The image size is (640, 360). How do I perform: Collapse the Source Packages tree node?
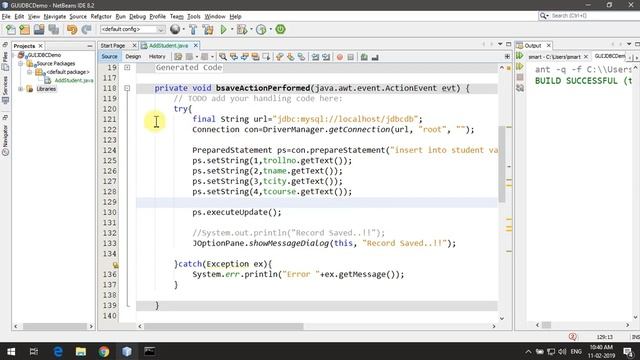click(21, 64)
